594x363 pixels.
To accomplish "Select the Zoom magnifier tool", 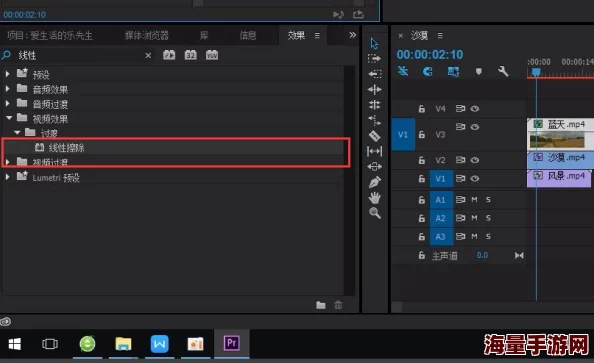I will 375,213.
